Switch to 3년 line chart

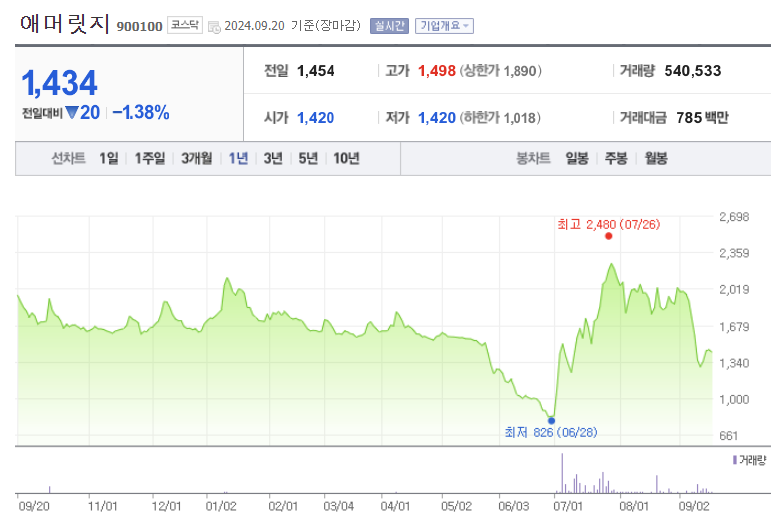[273, 158]
